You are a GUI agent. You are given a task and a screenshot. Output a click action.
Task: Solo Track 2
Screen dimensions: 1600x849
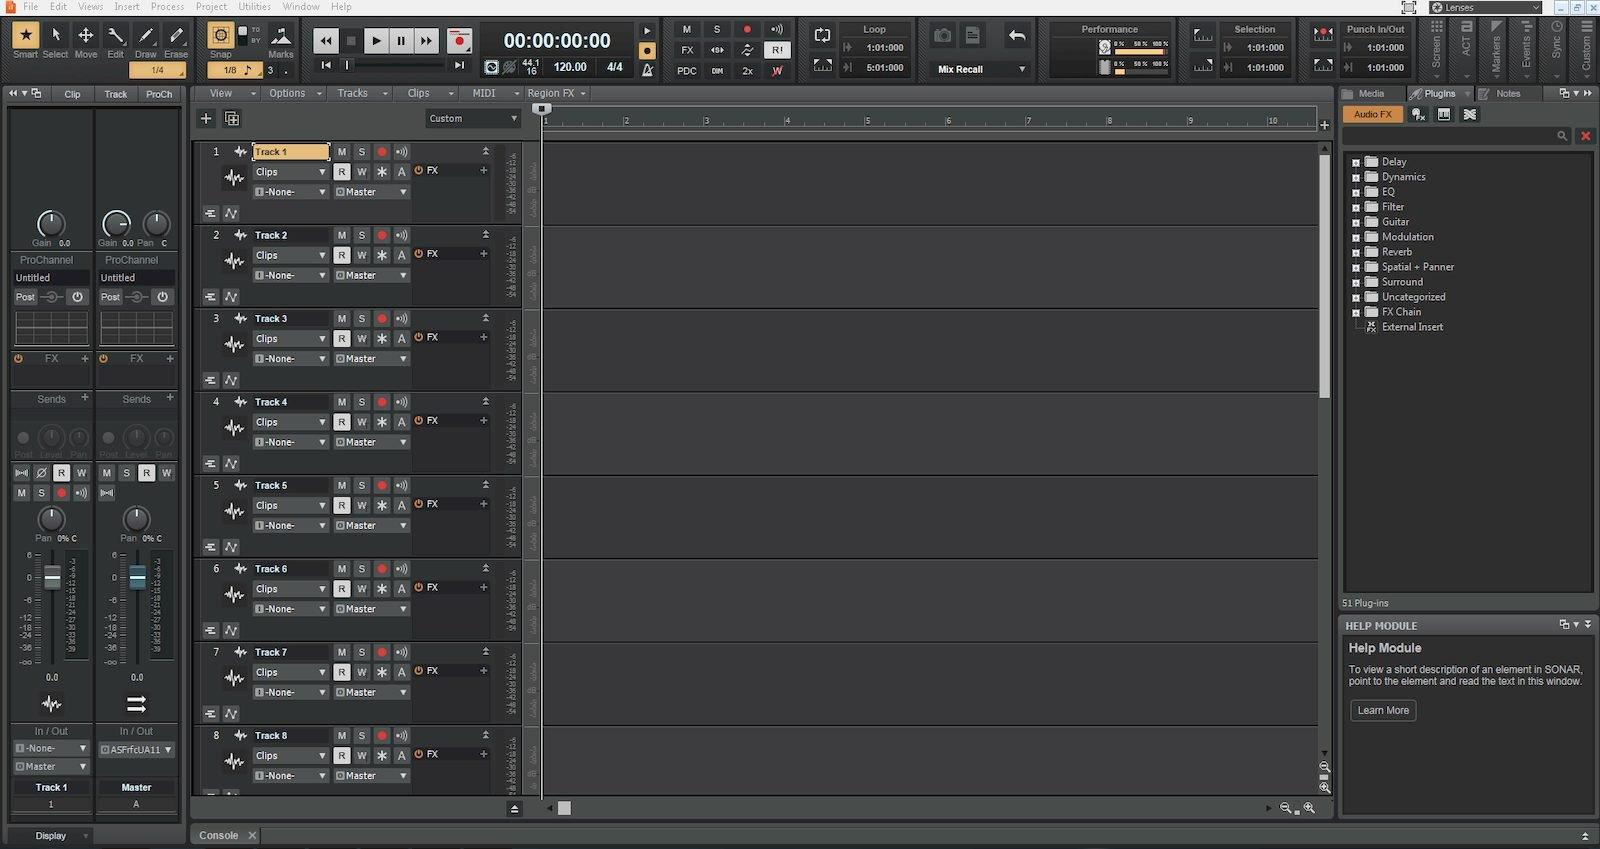tap(362, 235)
